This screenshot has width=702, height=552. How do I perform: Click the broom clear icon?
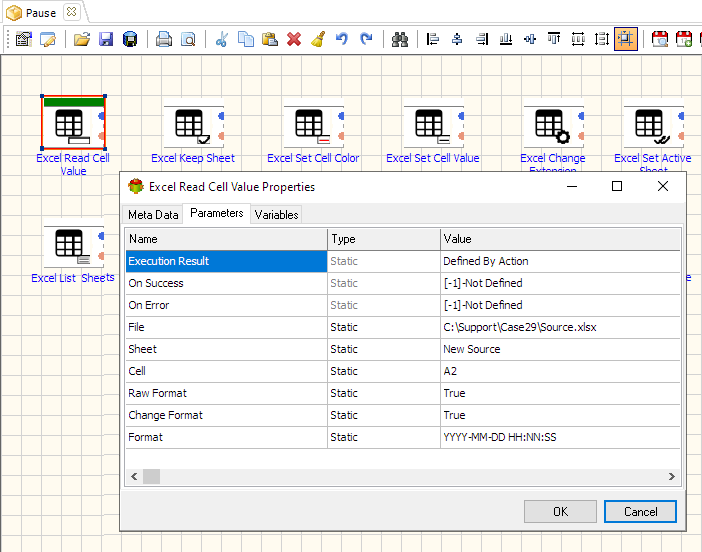pyautogui.click(x=318, y=39)
